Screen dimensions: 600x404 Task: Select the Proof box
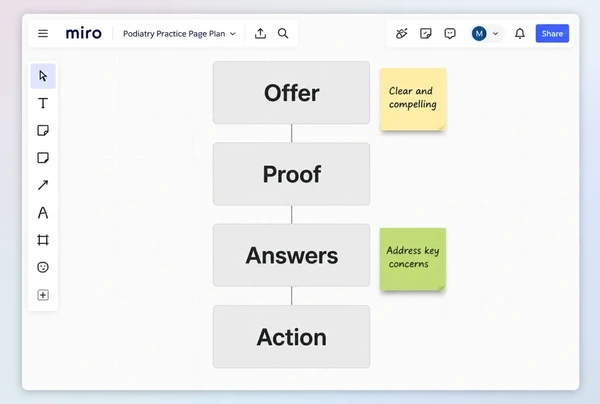click(292, 174)
